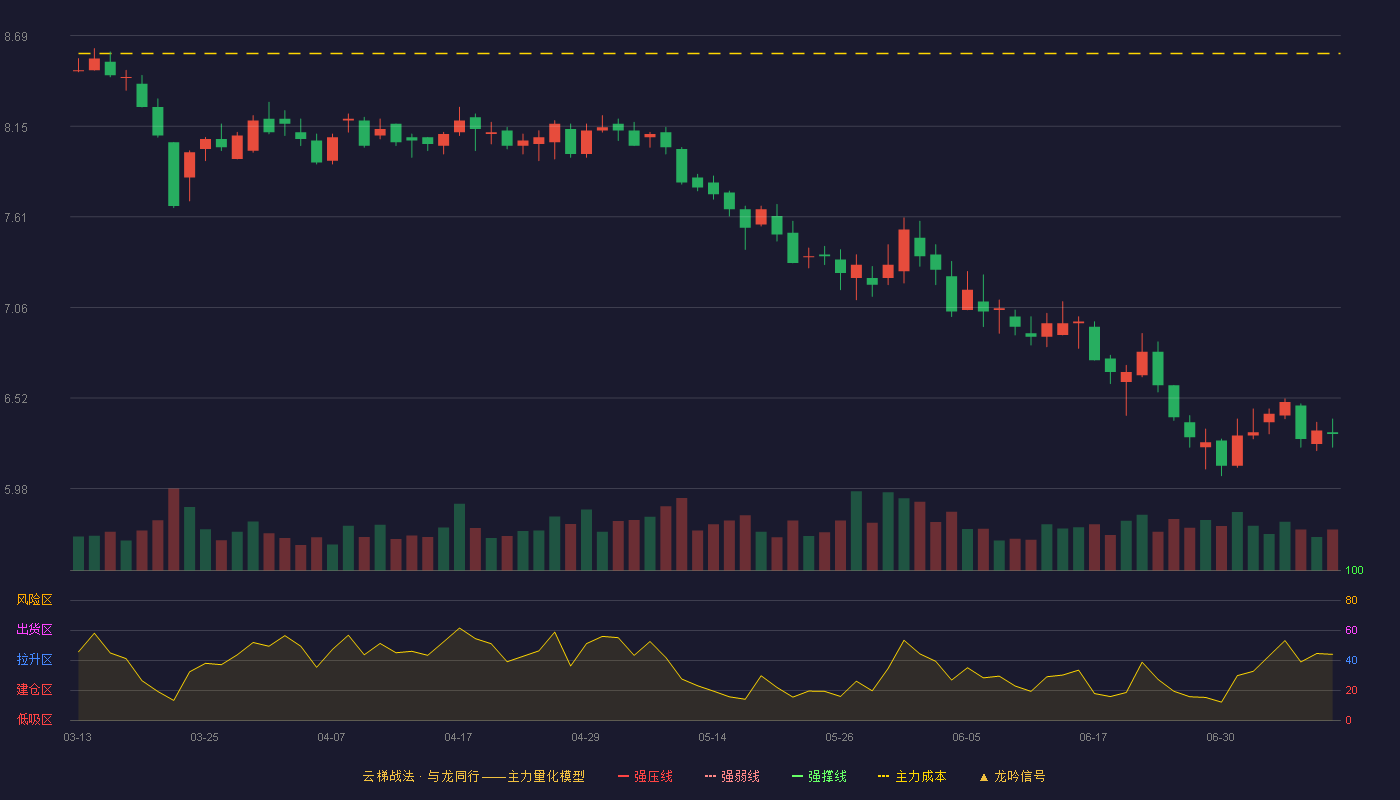Click the 7.61 price axis label
Viewport: 1400px width, 800px height.
pos(16,218)
